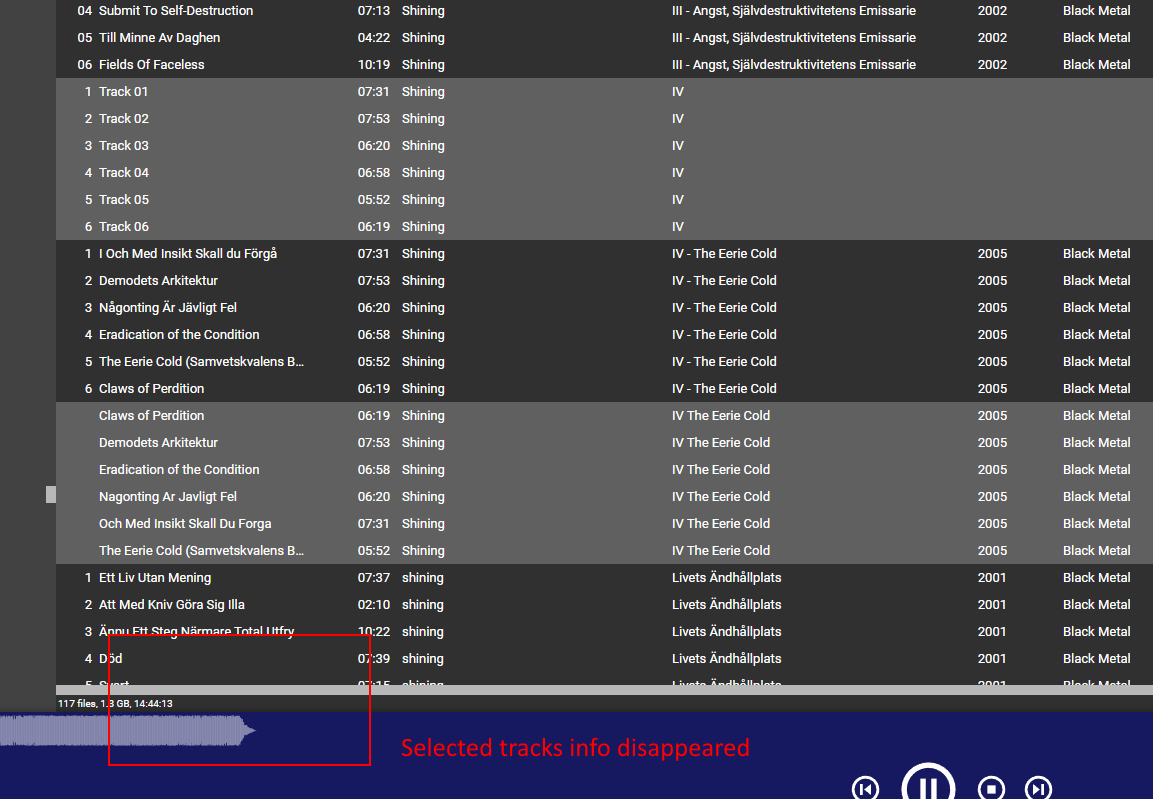
Task: Select the 'Track 05' row
Action: [x=604, y=200]
